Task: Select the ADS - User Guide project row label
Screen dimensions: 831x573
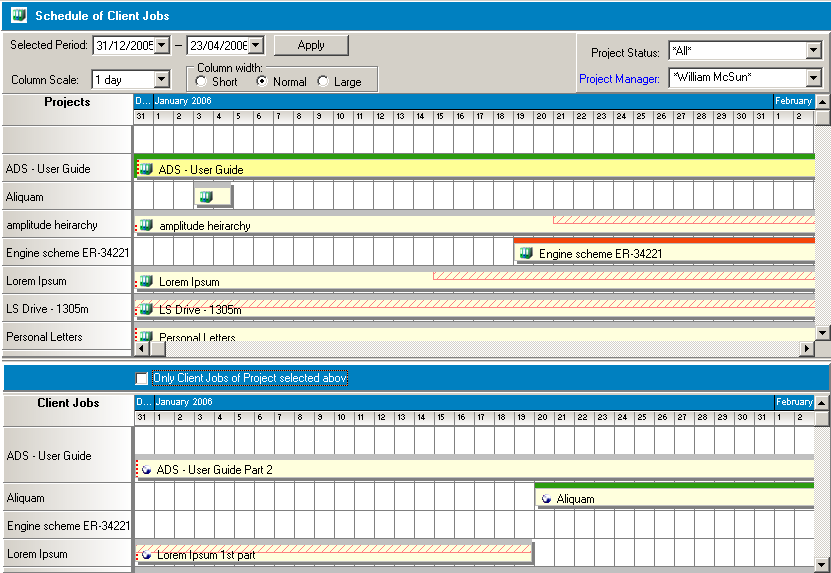Action: 67,169
